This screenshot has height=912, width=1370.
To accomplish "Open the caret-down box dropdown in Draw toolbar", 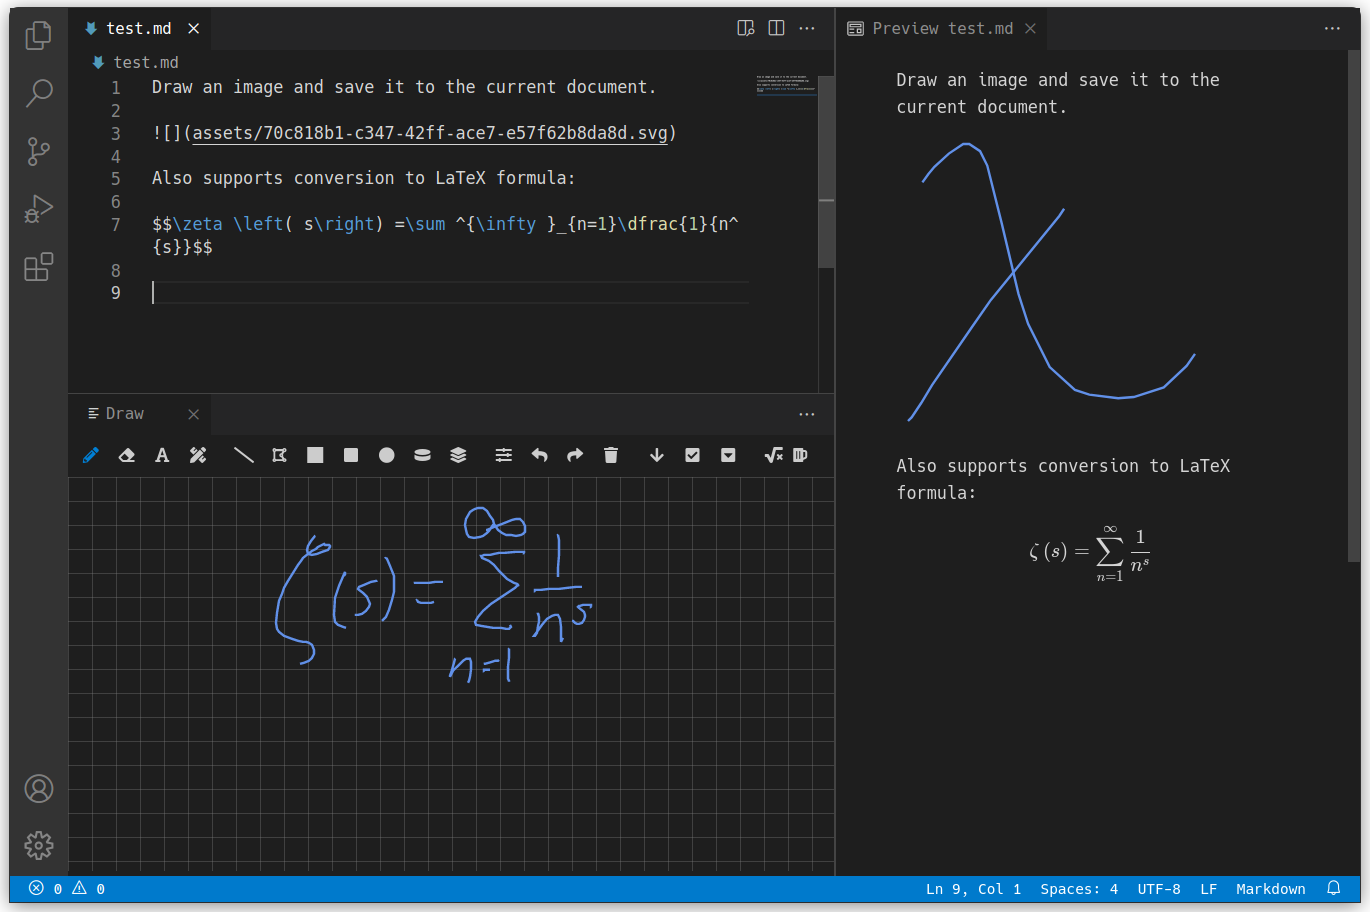I will 728,455.
